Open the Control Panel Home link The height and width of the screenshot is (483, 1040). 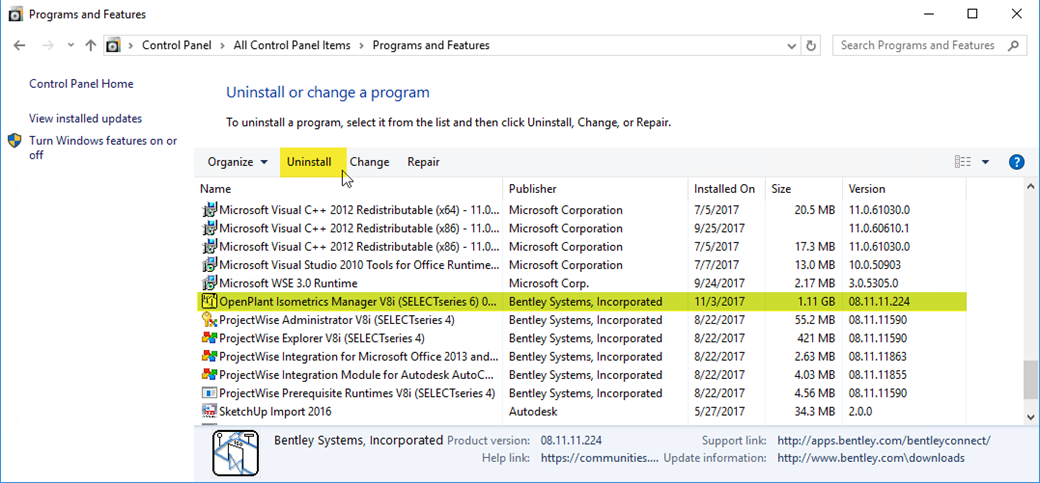81,84
